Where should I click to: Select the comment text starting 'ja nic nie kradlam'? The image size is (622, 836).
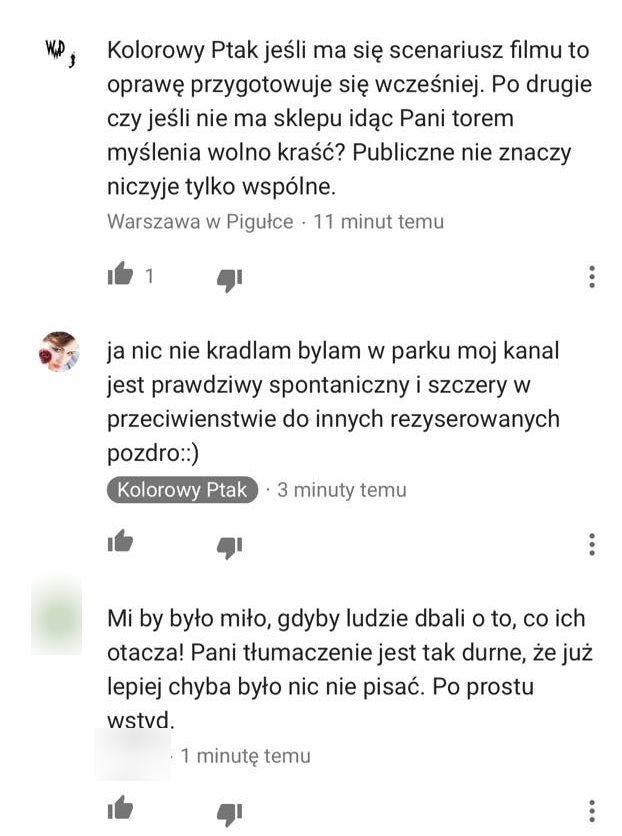[x=334, y=402]
